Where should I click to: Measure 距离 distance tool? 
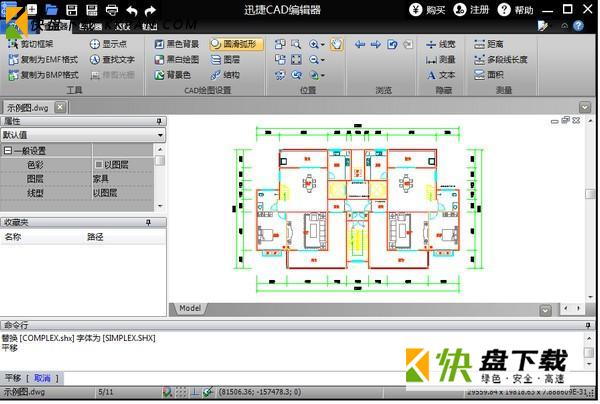coord(489,44)
